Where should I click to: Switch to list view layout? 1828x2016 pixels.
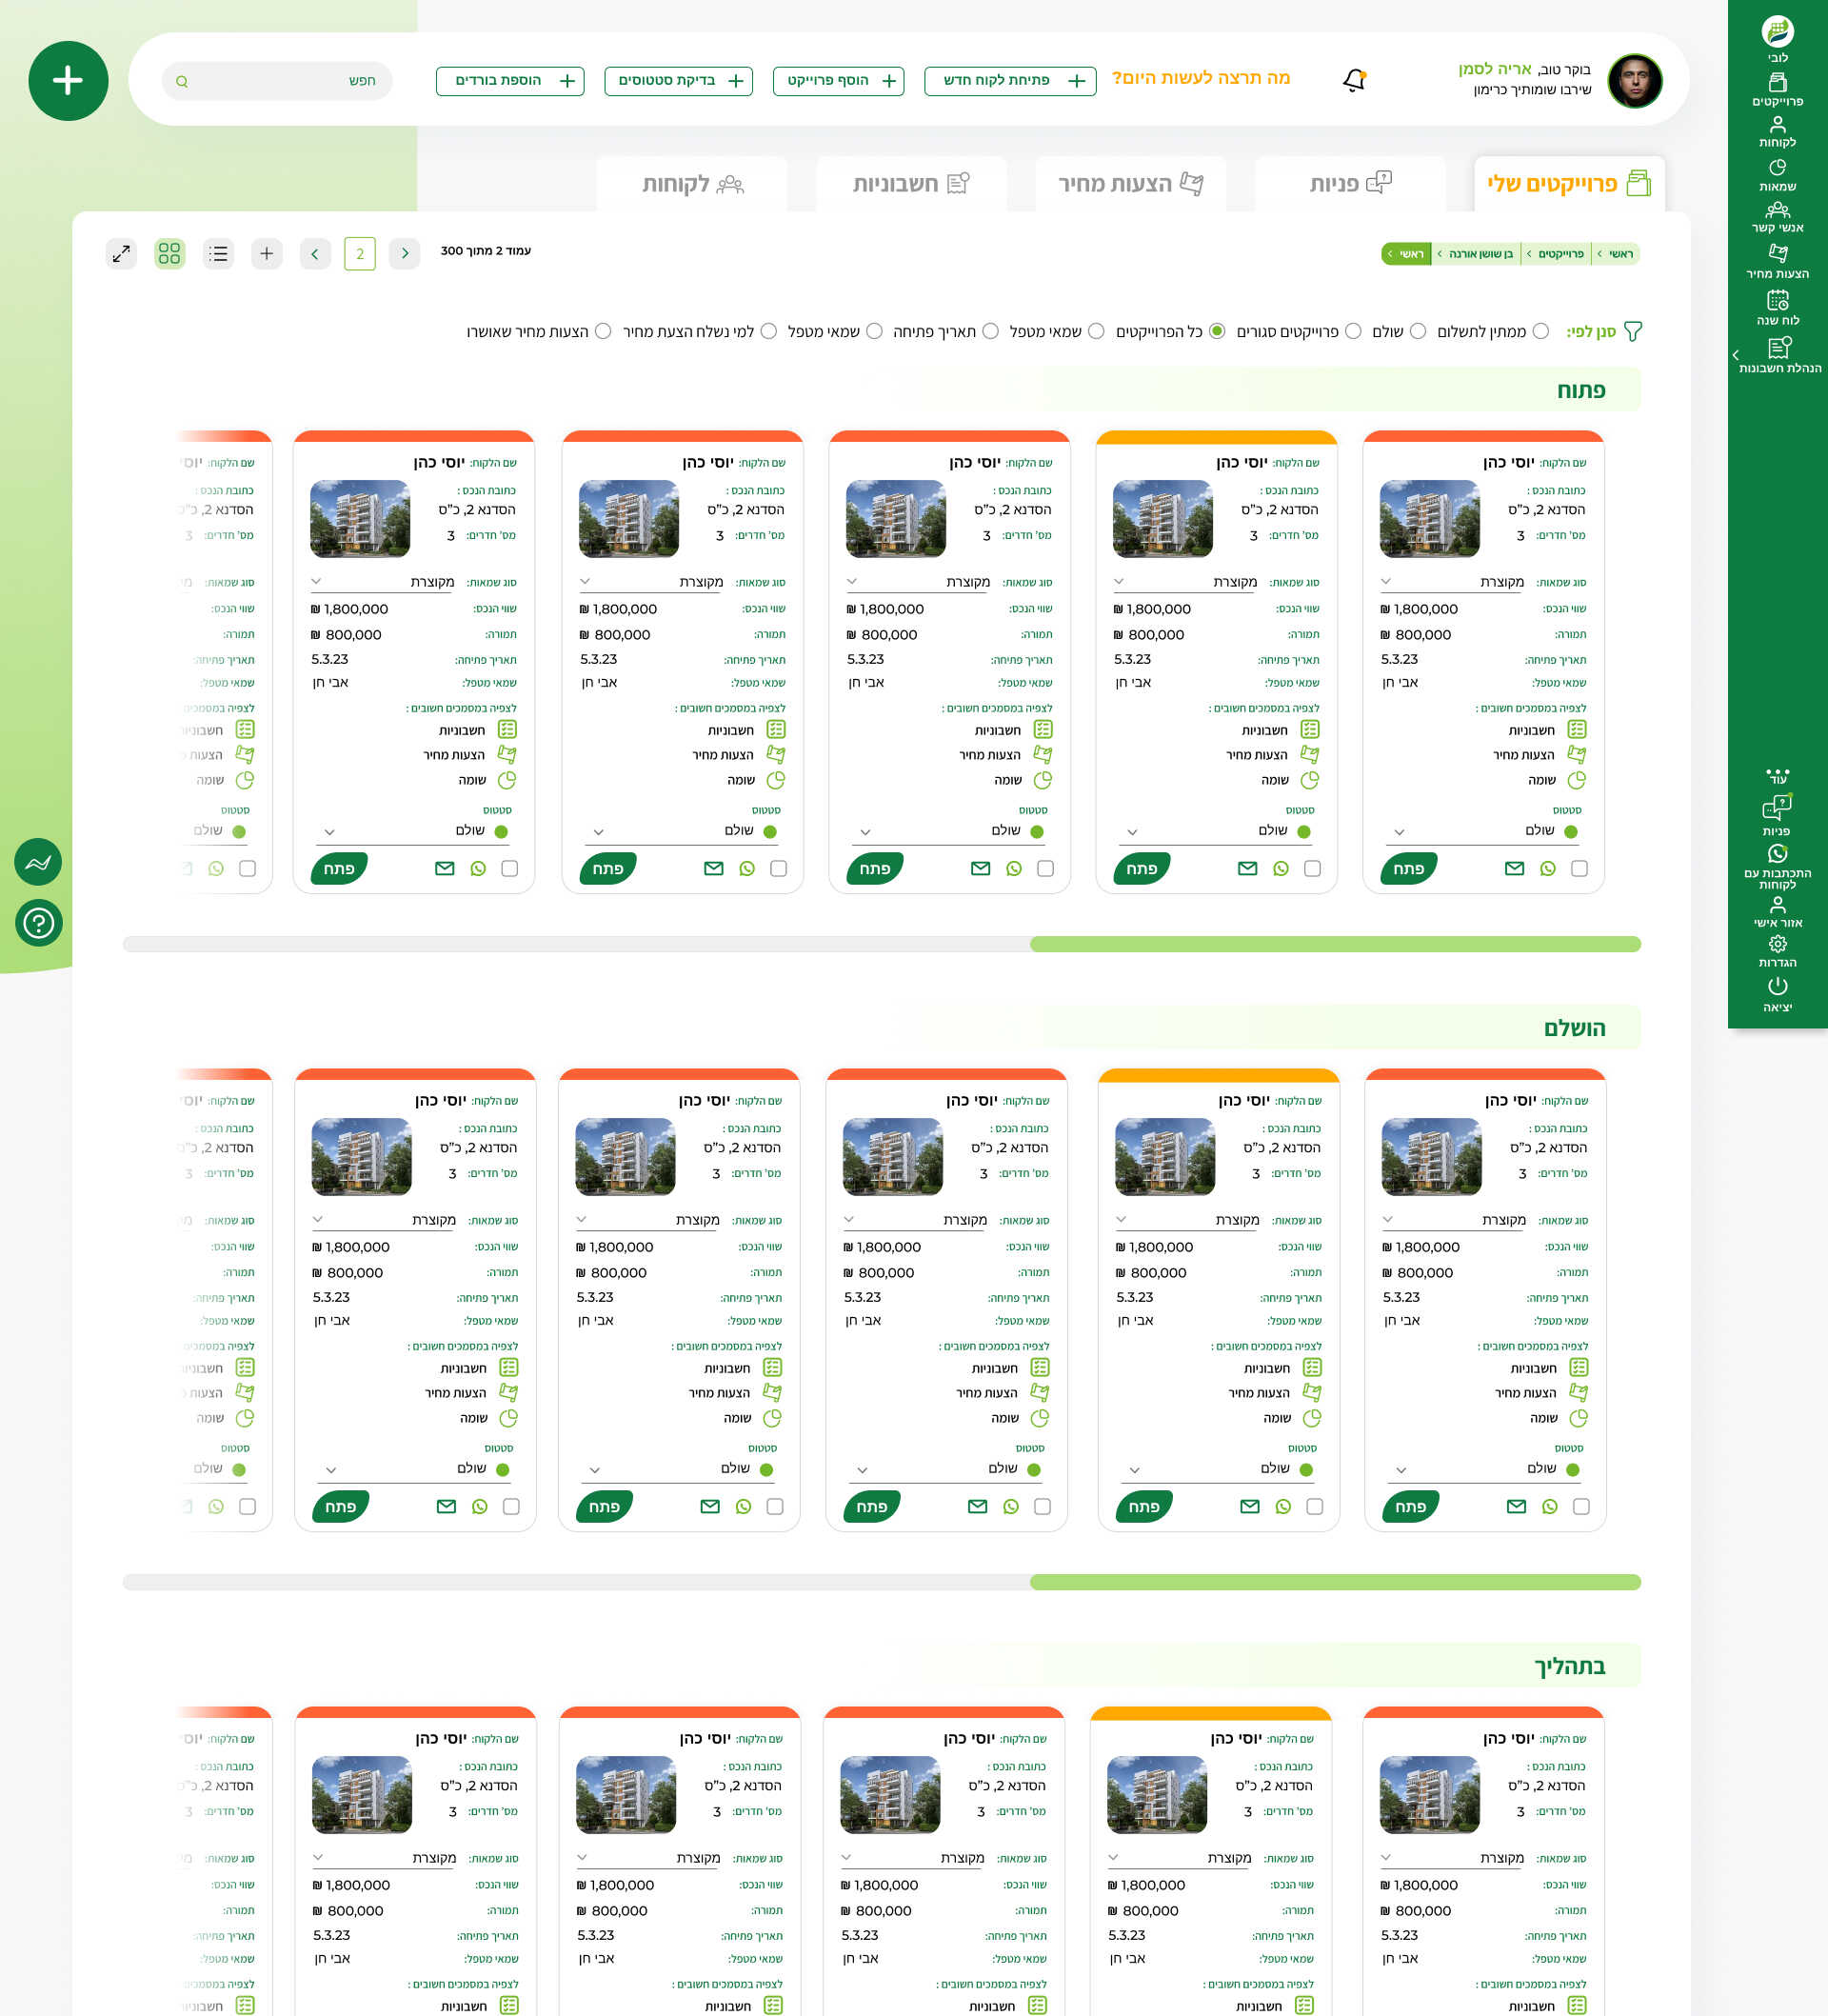point(218,253)
